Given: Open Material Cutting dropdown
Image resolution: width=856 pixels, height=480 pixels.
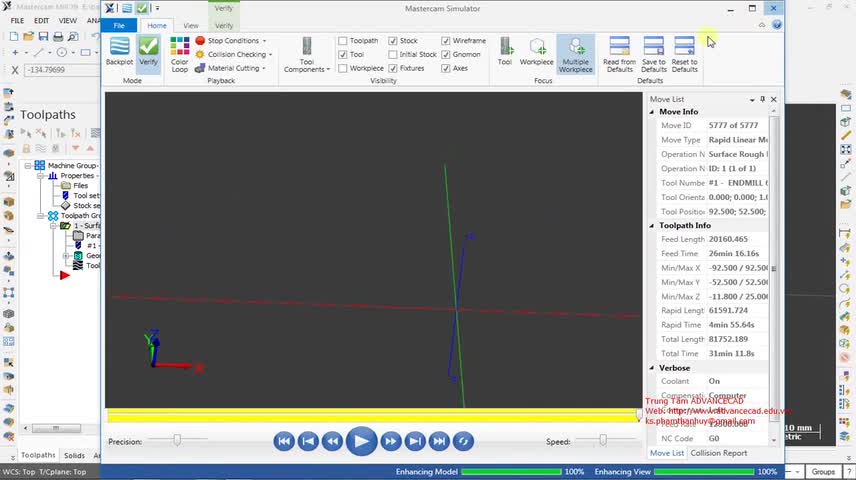Looking at the screenshot, I should pyautogui.click(x=230, y=68).
